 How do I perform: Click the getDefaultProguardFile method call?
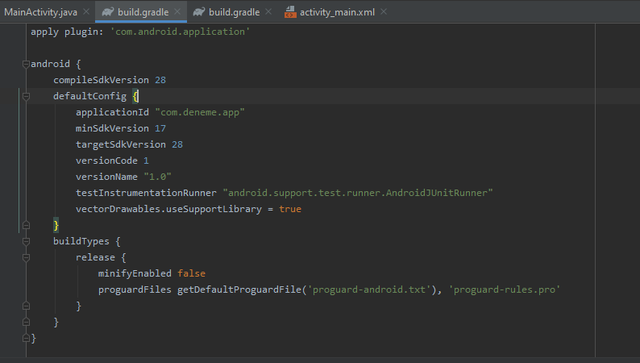[239, 290]
